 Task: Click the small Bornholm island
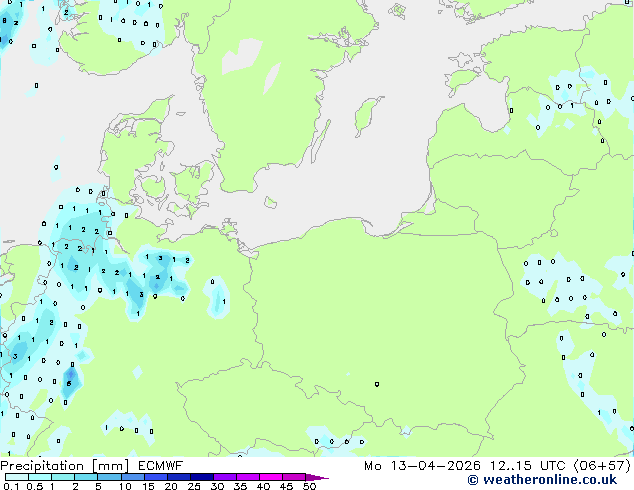(271, 202)
